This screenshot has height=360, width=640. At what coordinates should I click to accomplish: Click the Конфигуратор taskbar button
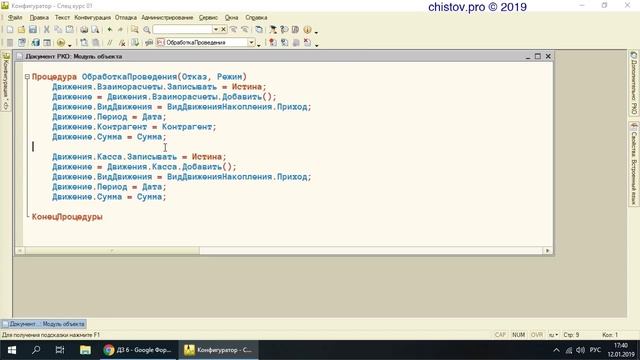tap(218, 350)
